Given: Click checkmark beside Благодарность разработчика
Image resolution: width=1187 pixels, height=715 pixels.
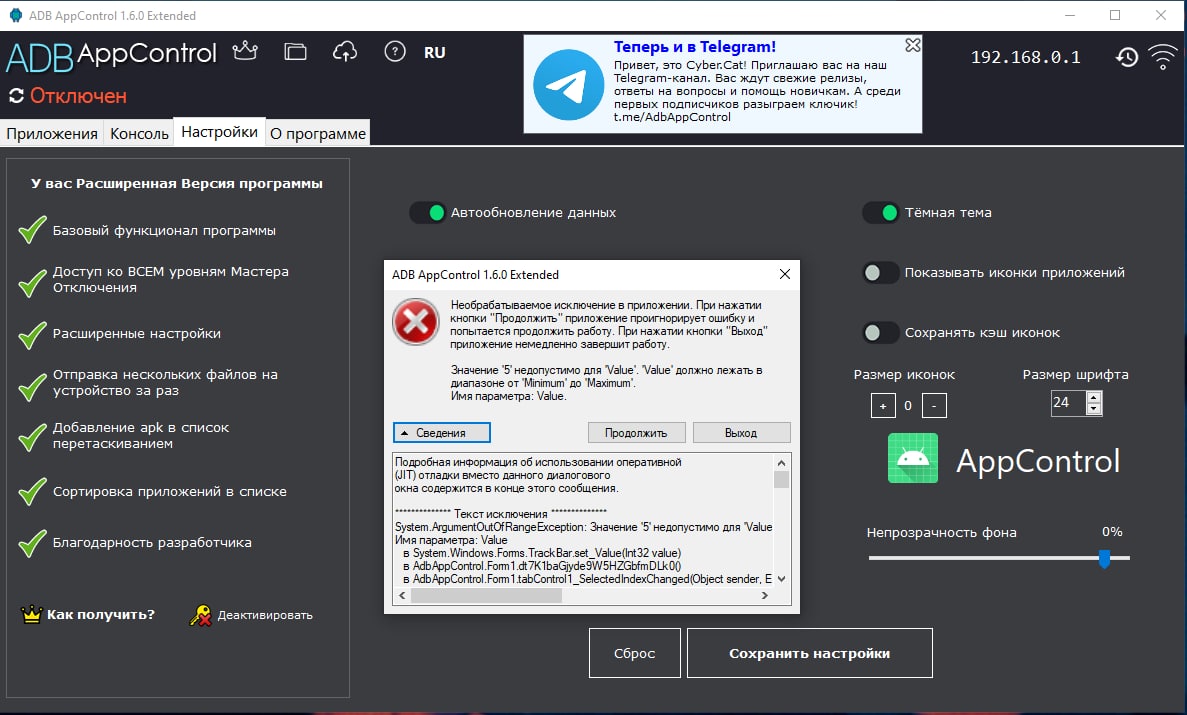Looking at the screenshot, I should (x=32, y=543).
